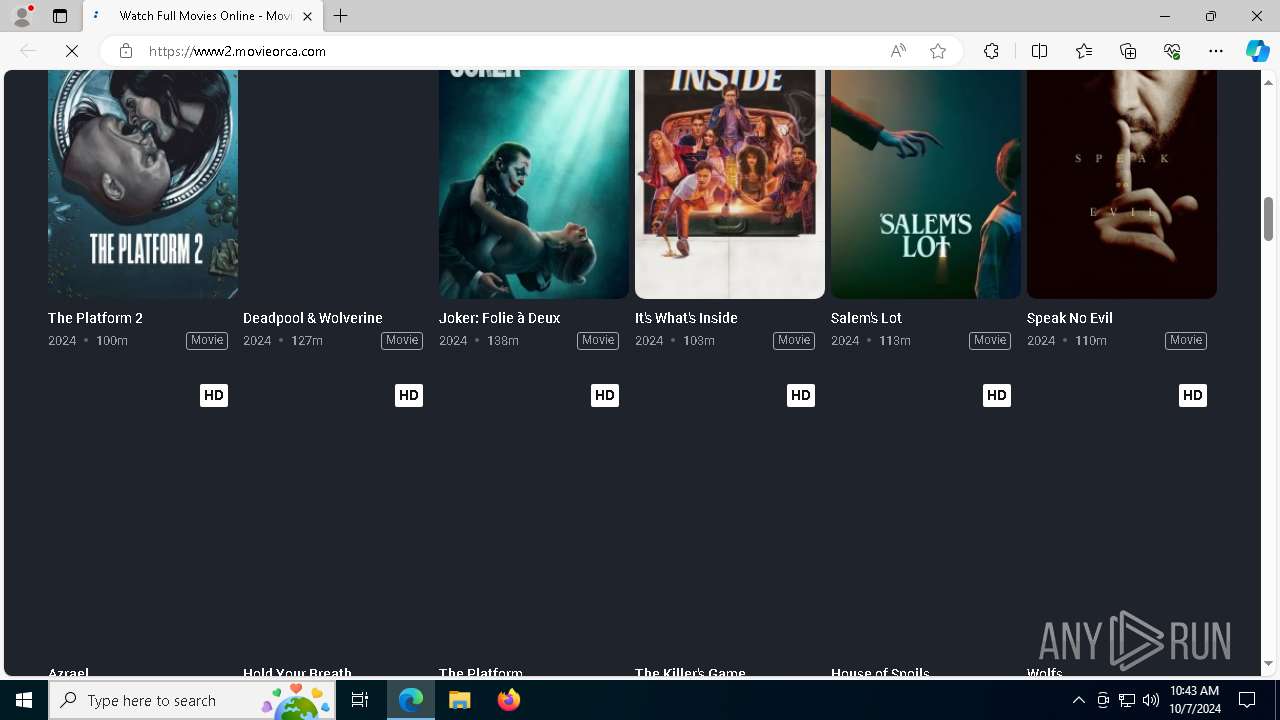
Task: Click the page vertical scrollbar thumb
Action: pyautogui.click(x=1268, y=218)
